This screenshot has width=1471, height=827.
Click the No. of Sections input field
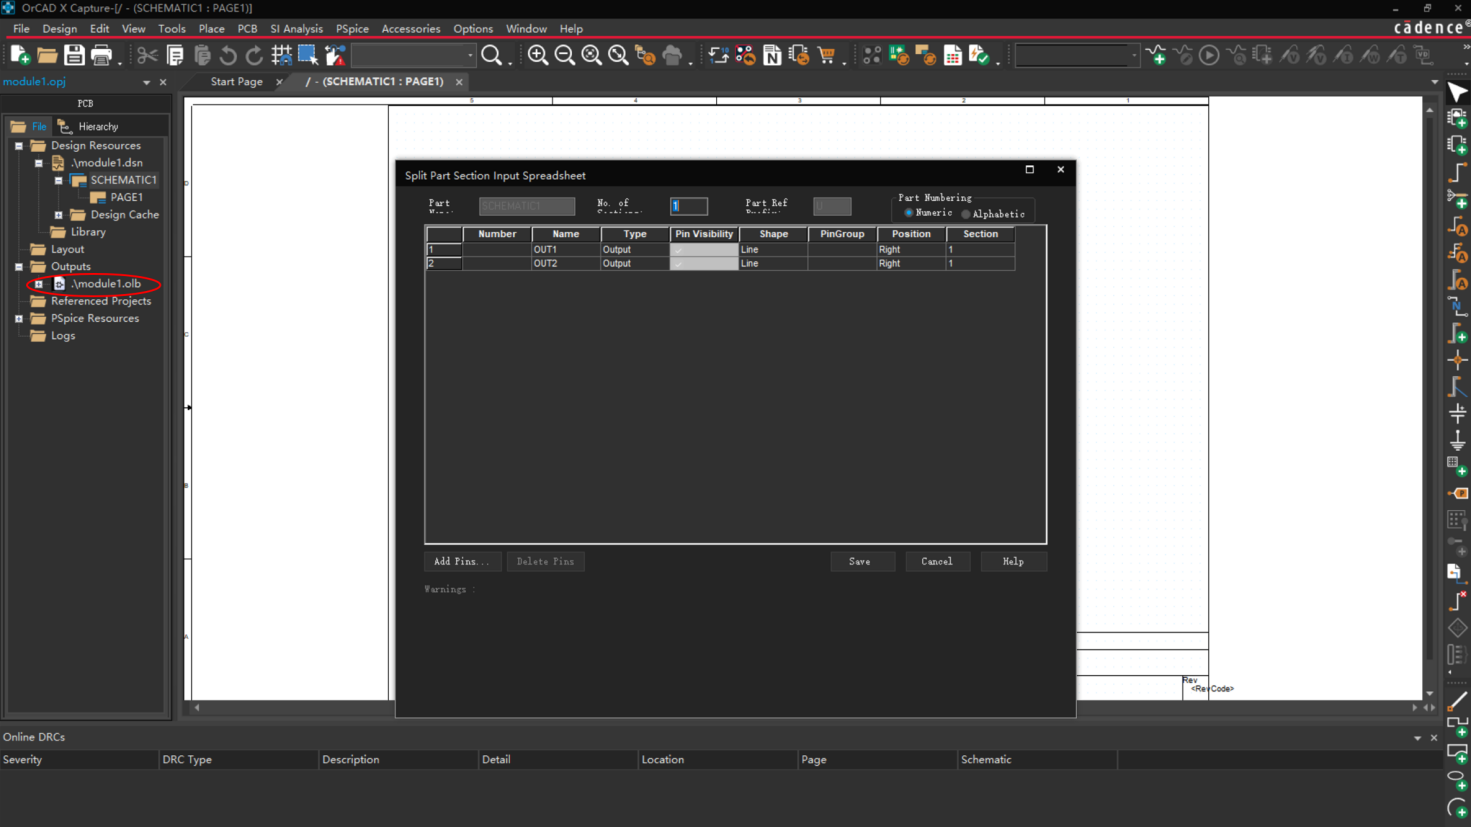tap(689, 206)
